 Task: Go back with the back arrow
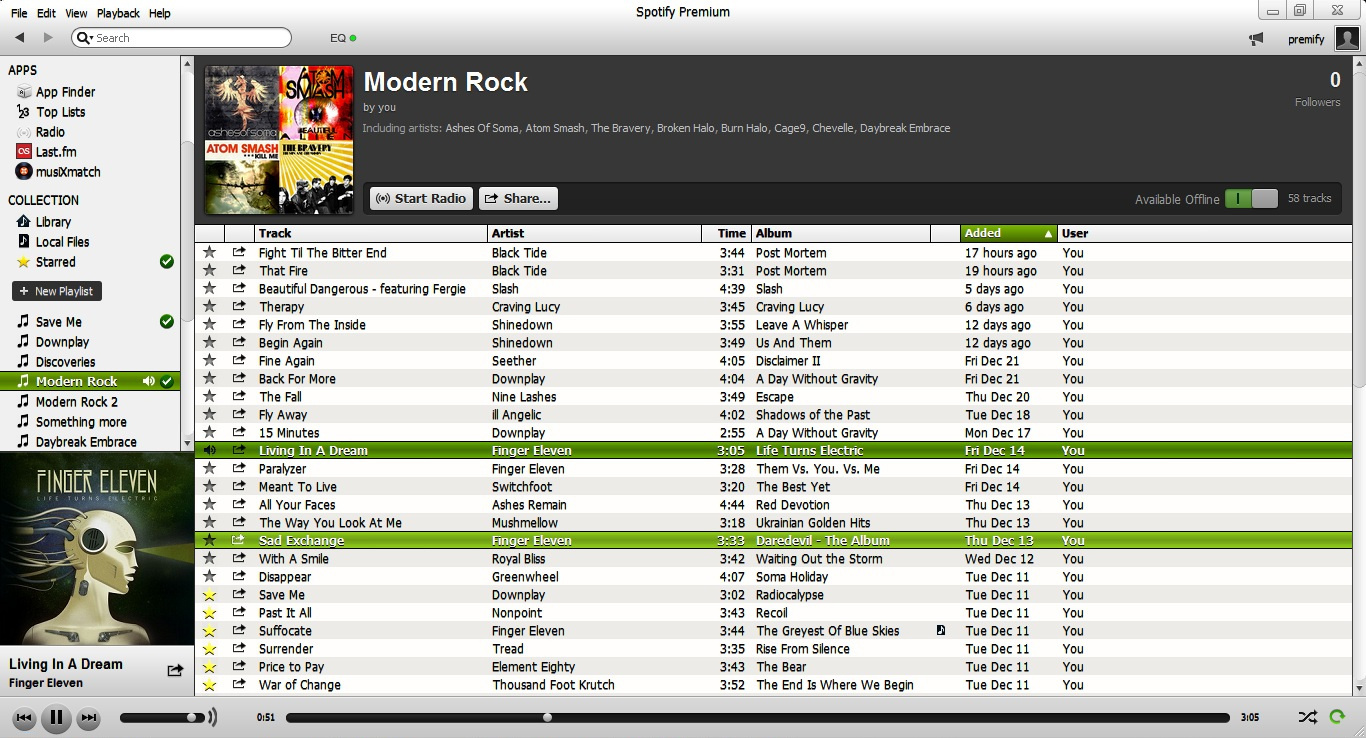(19, 38)
